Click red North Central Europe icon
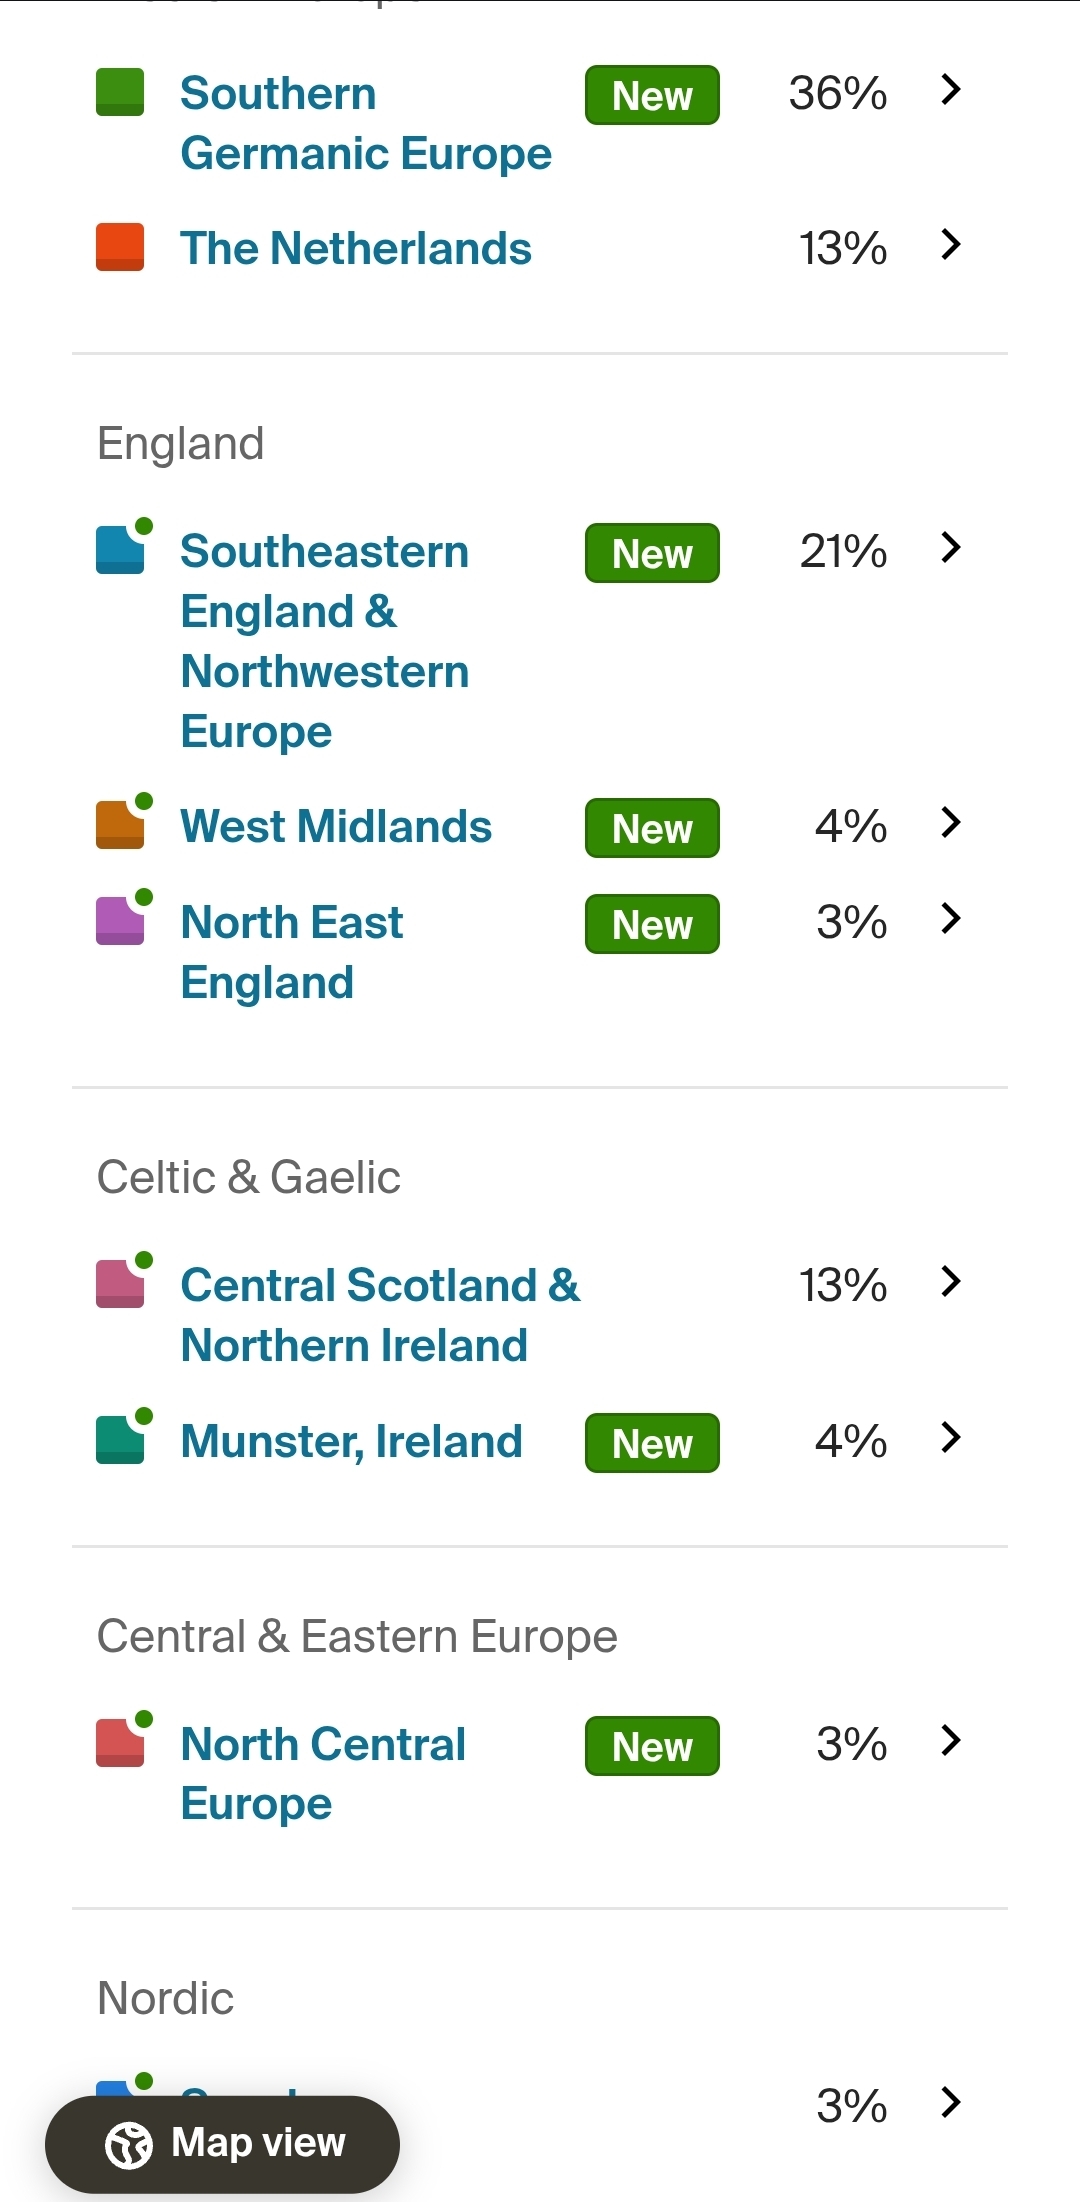Image resolution: width=1080 pixels, height=2202 pixels. tap(122, 1740)
